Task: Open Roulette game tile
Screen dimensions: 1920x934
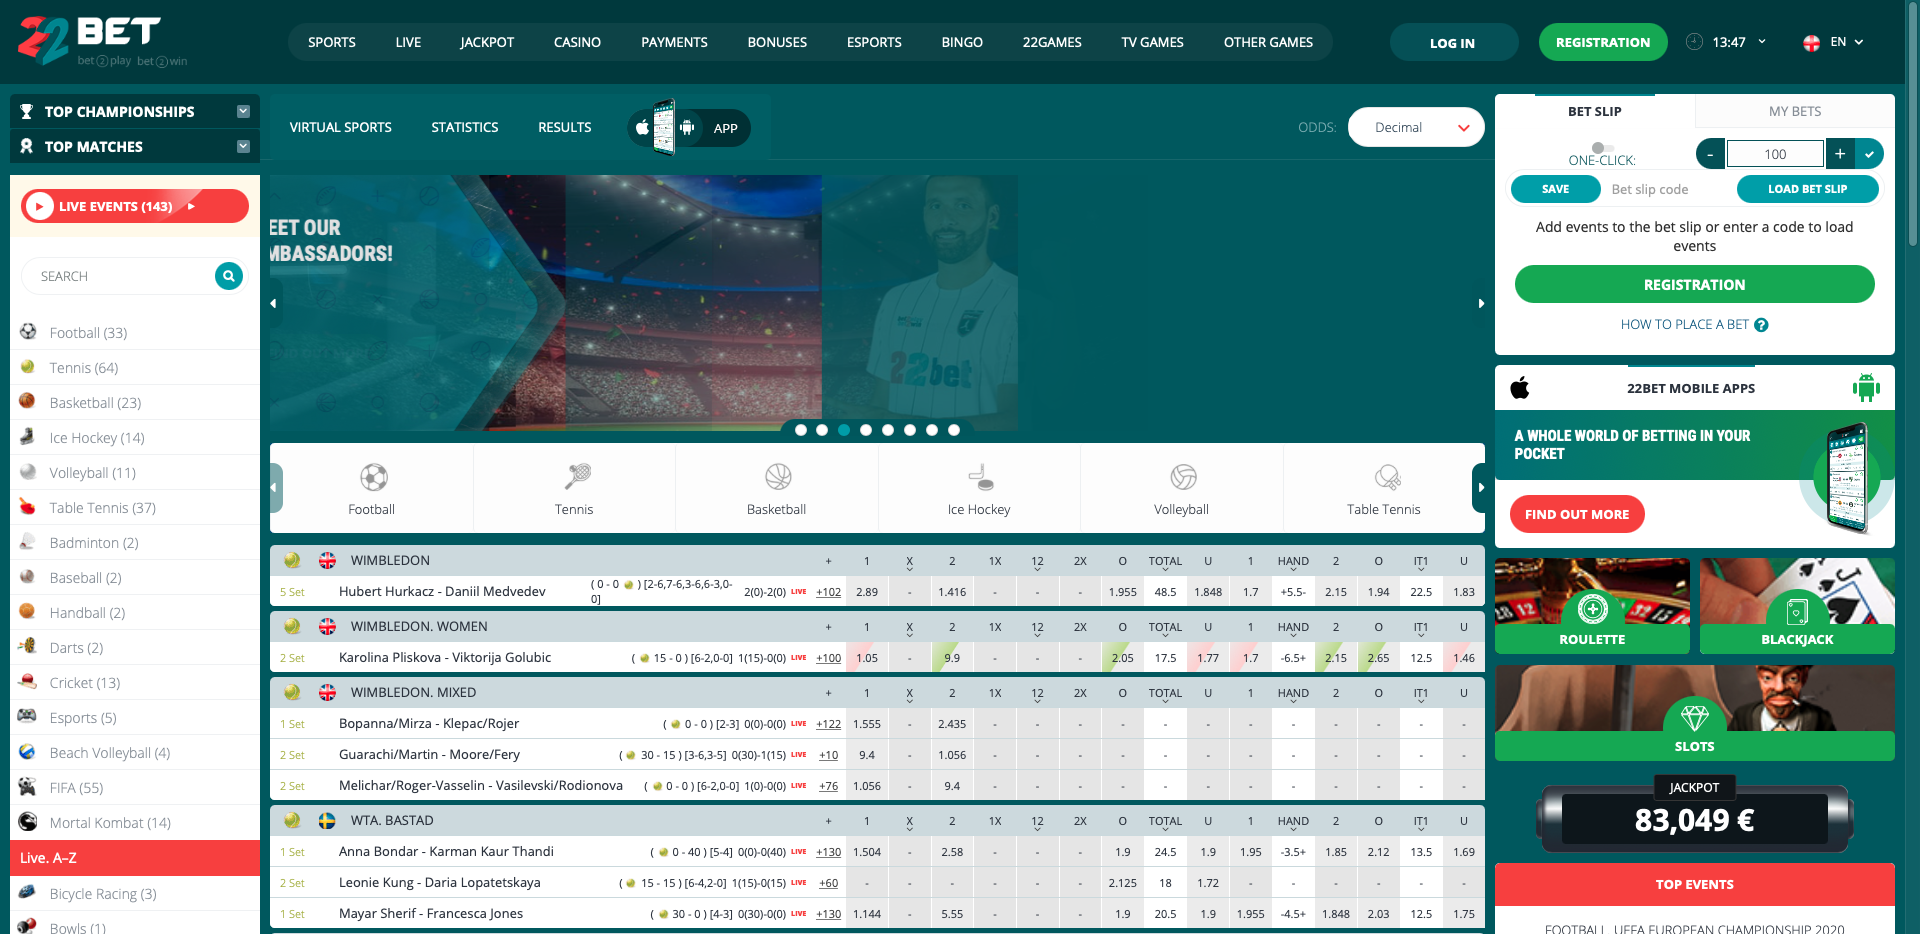Action: (x=1592, y=606)
